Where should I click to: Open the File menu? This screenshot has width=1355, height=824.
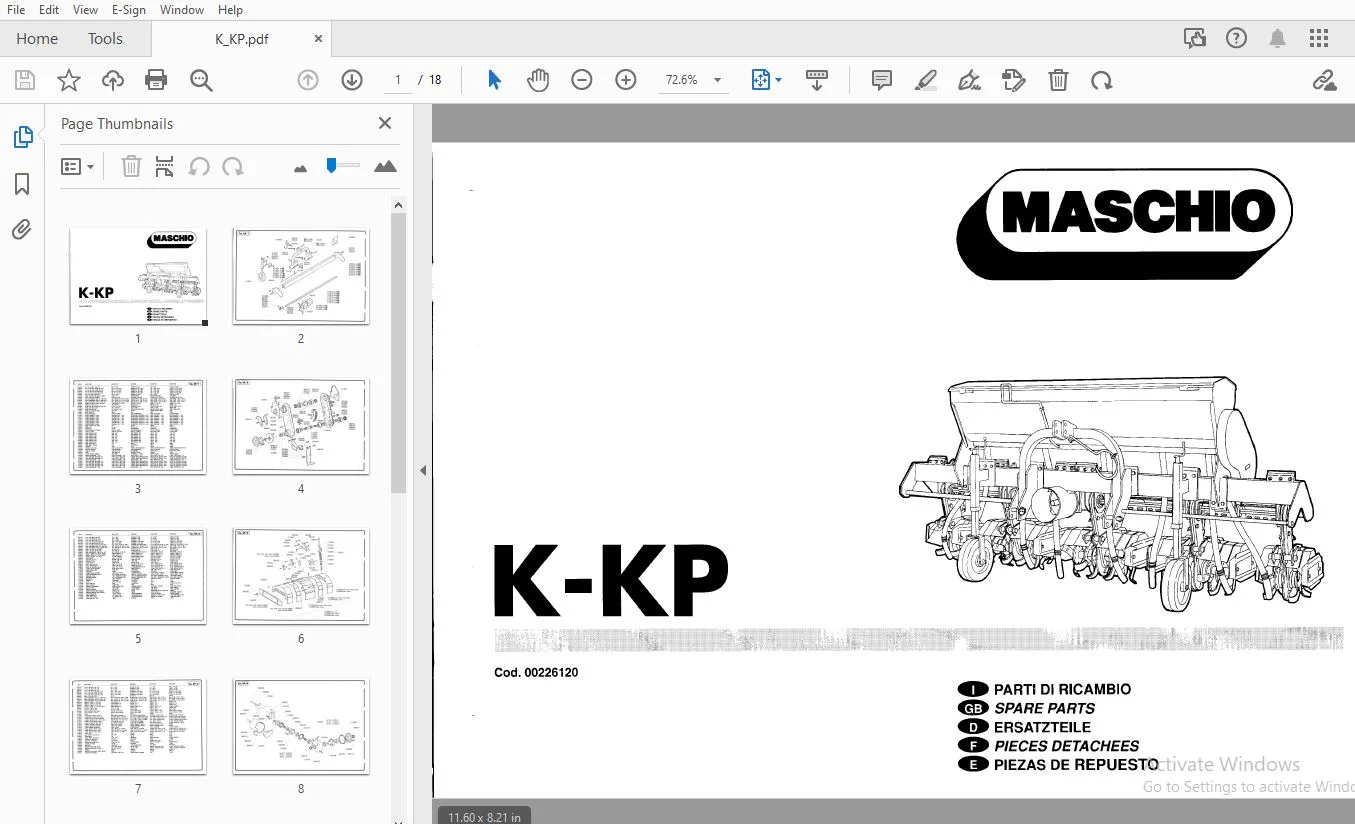pyautogui.click(x=16, y=10)
